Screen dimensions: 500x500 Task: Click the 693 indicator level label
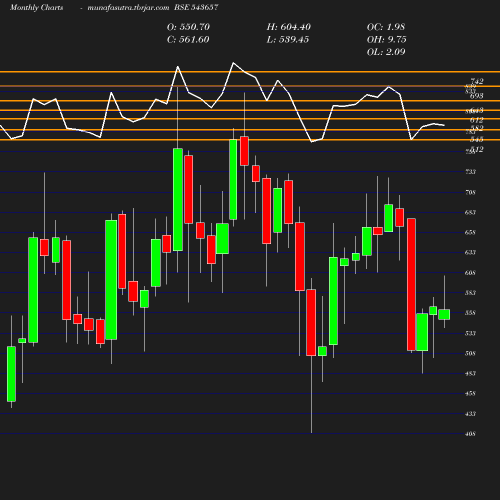pyautogui.click(x=477, y=96)
